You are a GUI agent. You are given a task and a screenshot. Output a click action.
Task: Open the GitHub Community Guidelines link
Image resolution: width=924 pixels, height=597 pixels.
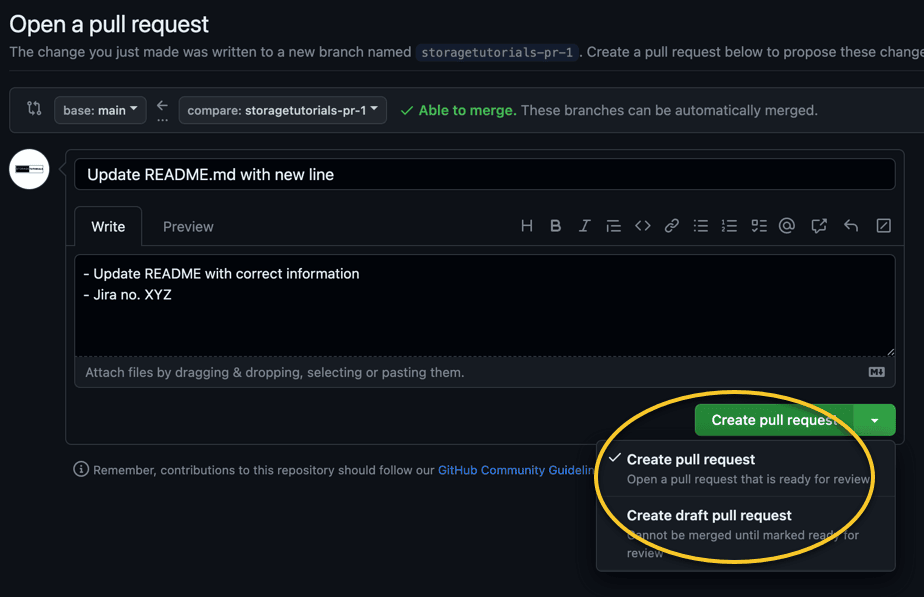[x=517, y=470]
